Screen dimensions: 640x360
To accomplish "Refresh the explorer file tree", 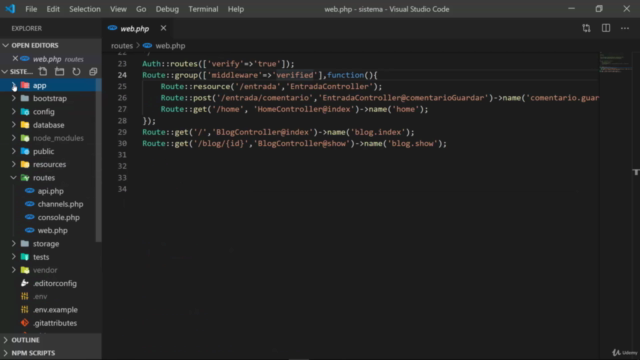I will (x=76, y=72).
